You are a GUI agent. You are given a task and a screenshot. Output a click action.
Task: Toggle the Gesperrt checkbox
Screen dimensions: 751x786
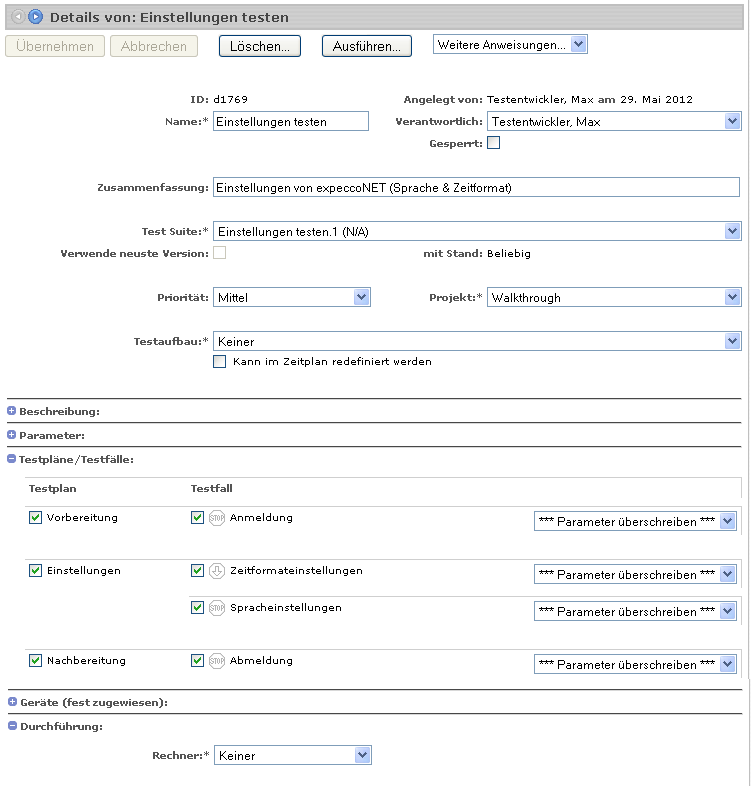(493, 143)
